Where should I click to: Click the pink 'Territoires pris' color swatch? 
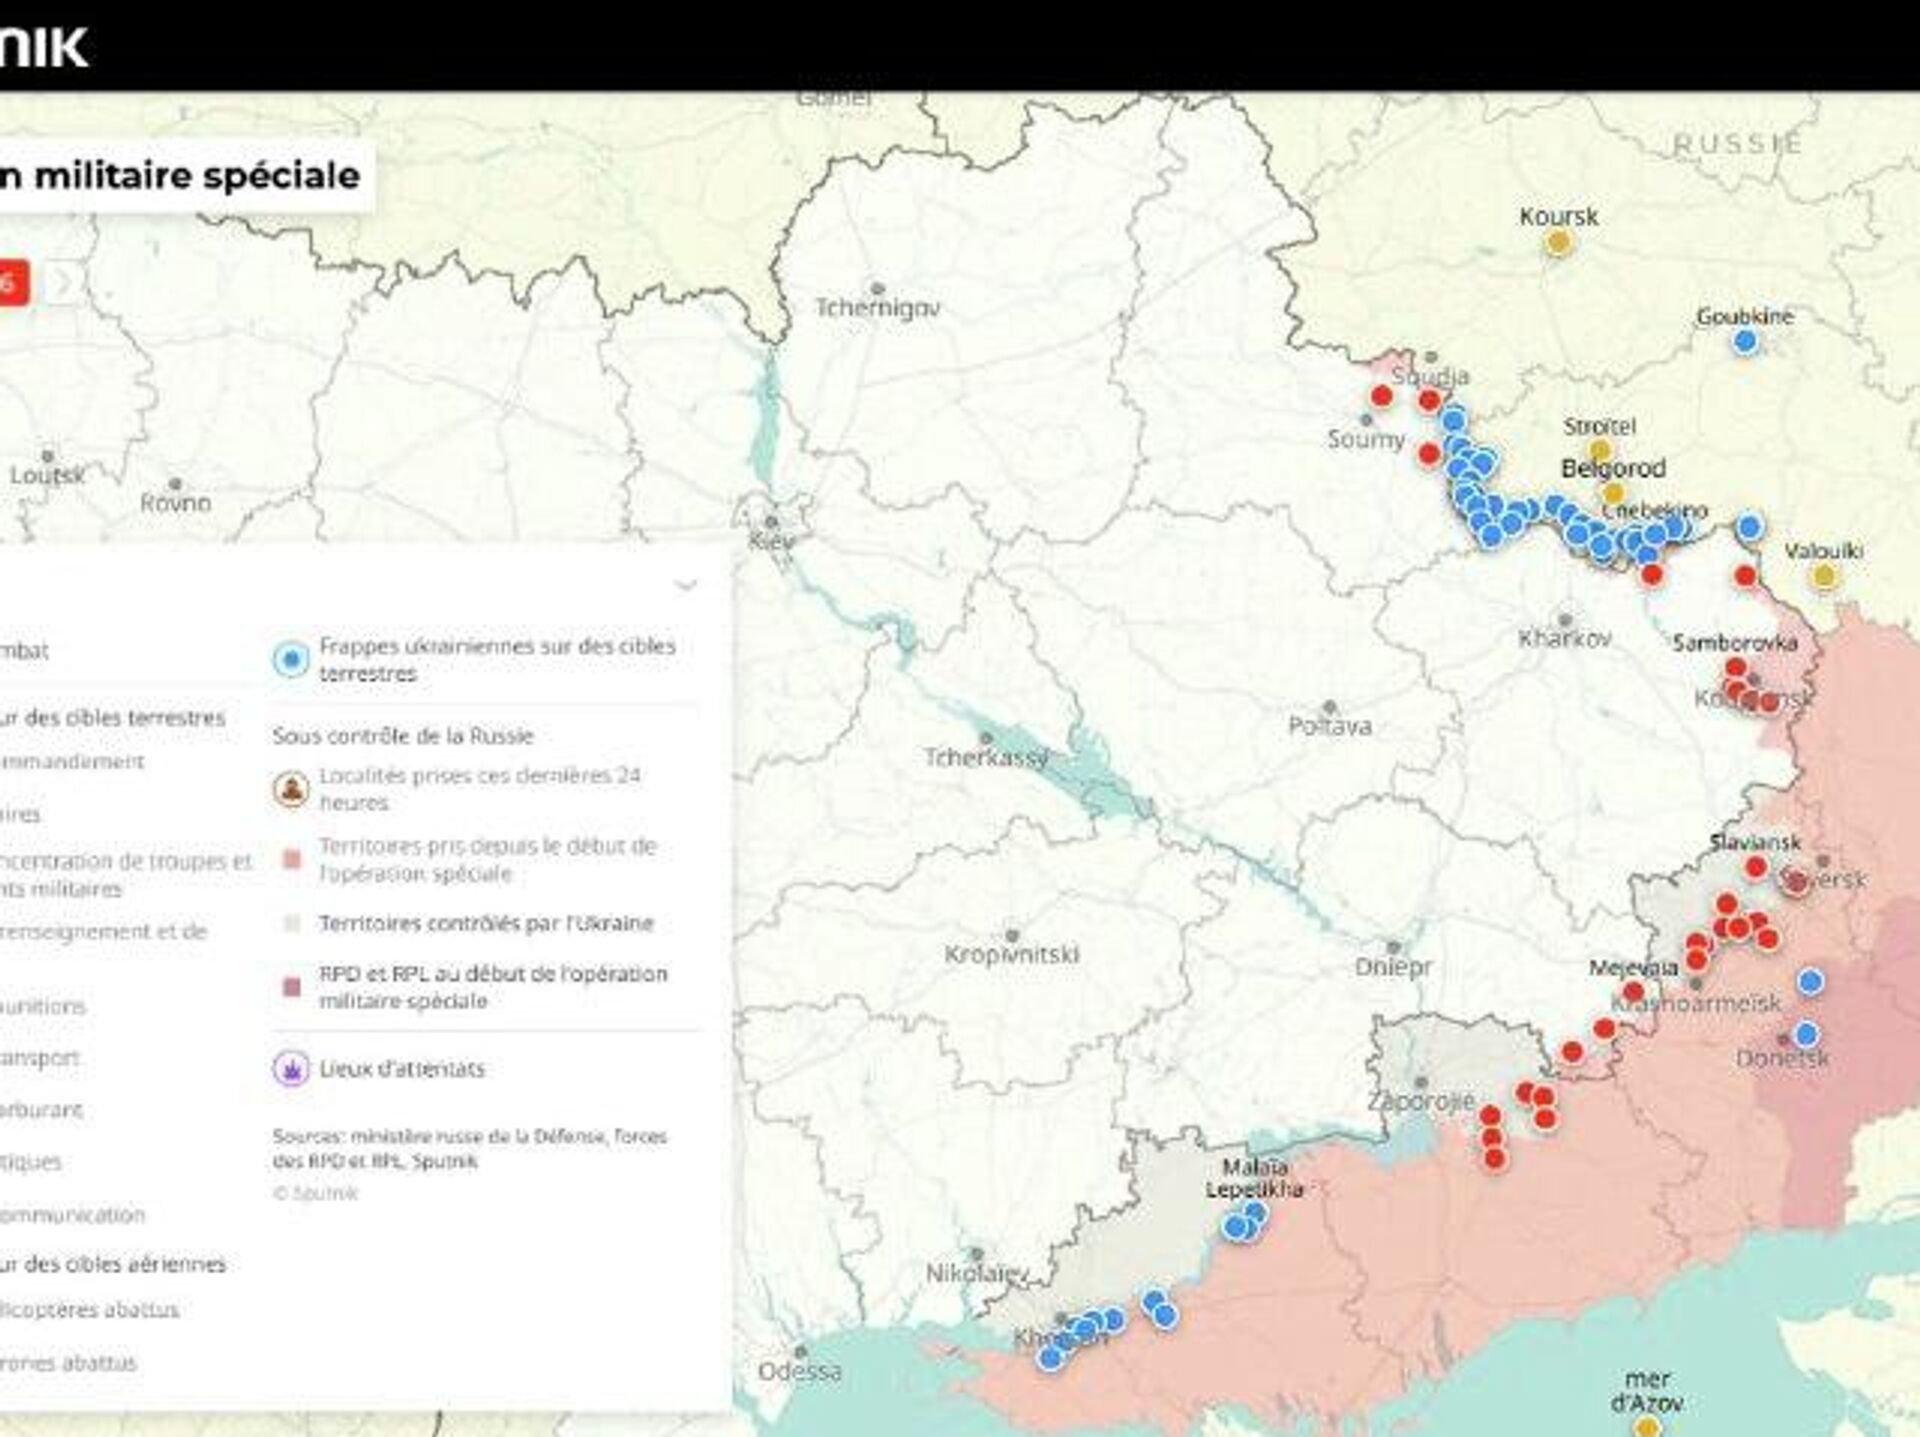(291, 860)
